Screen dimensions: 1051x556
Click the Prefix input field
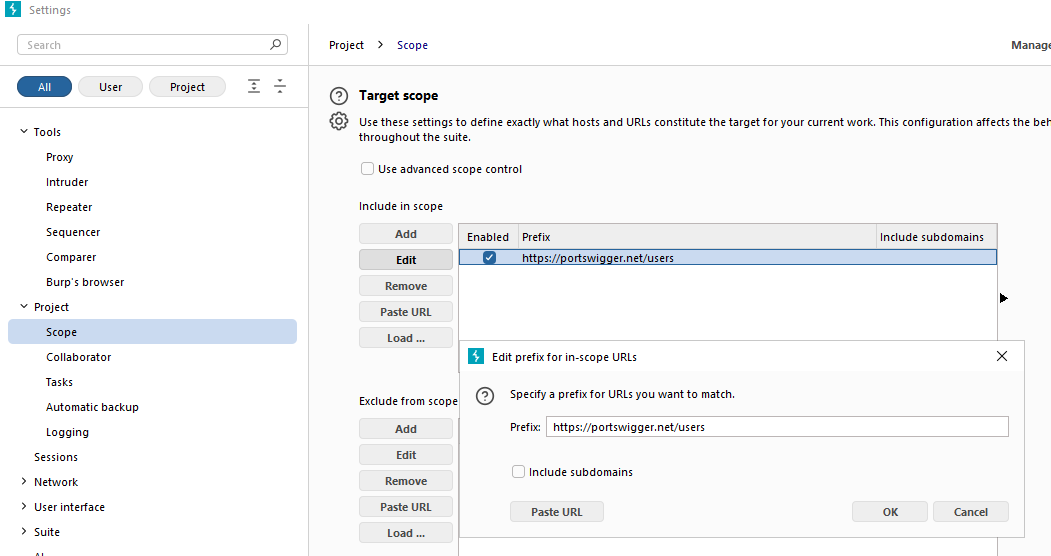point(777,427)
